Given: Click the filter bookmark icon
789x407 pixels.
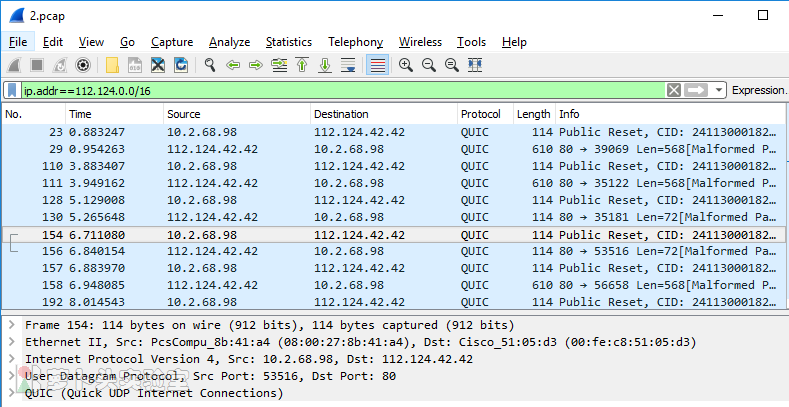Looking at the screenshot, I should coord(12,91).
